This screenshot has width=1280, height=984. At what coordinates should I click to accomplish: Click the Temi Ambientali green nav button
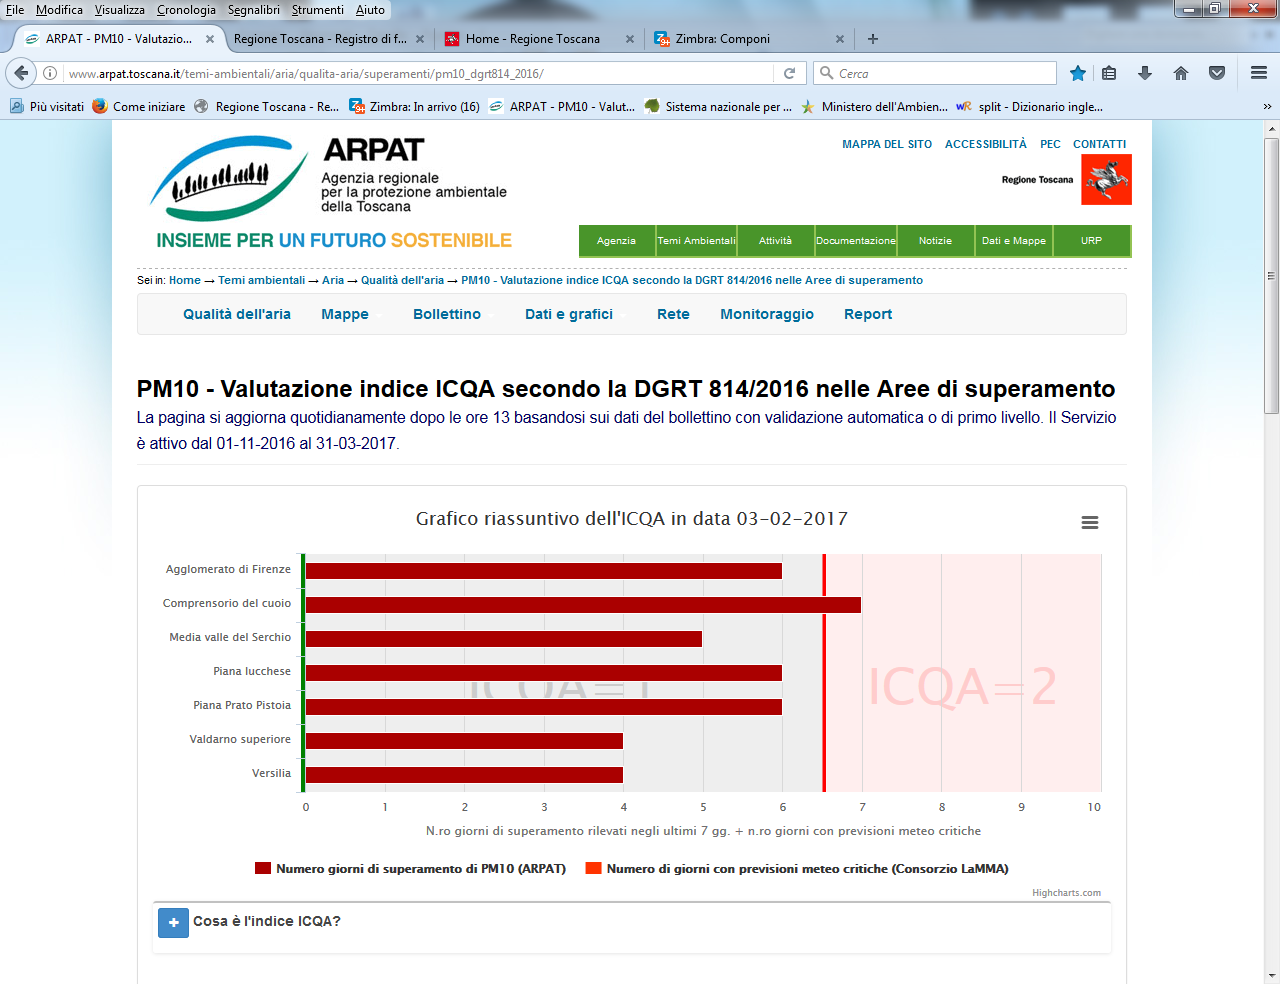(x=696, y=241)
